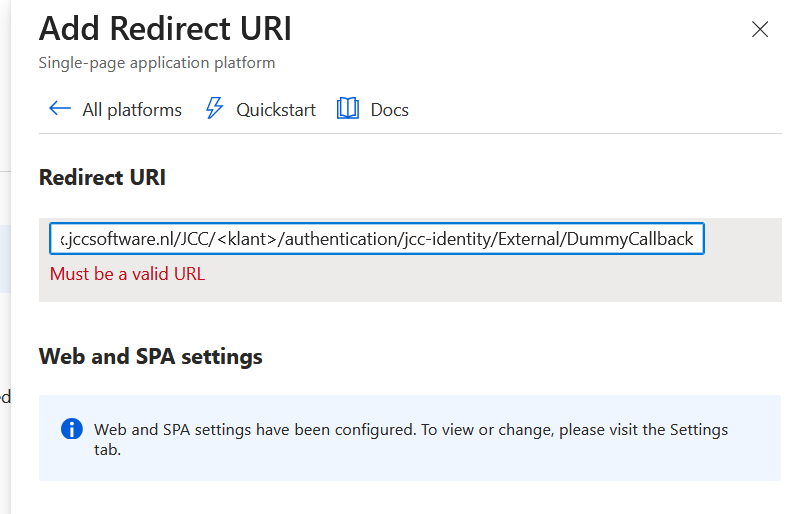Go back to All platforms

[132, 110]
